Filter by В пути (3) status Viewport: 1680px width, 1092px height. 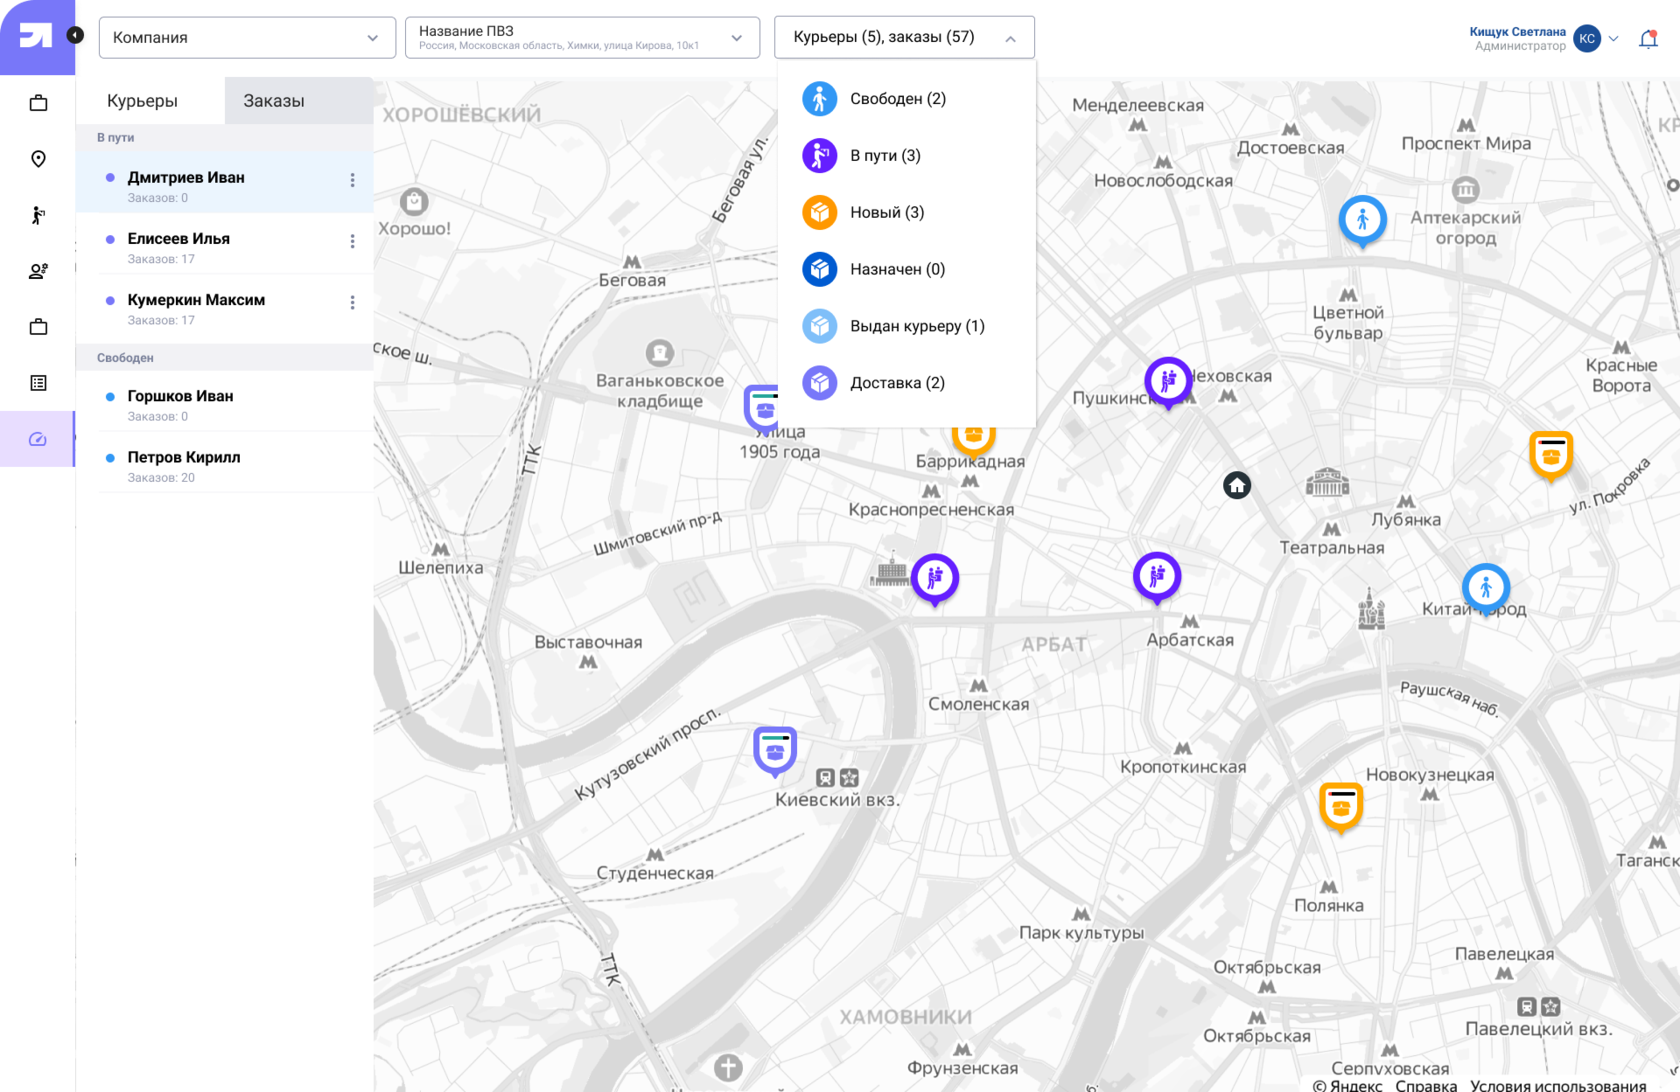tap(906, 156)
